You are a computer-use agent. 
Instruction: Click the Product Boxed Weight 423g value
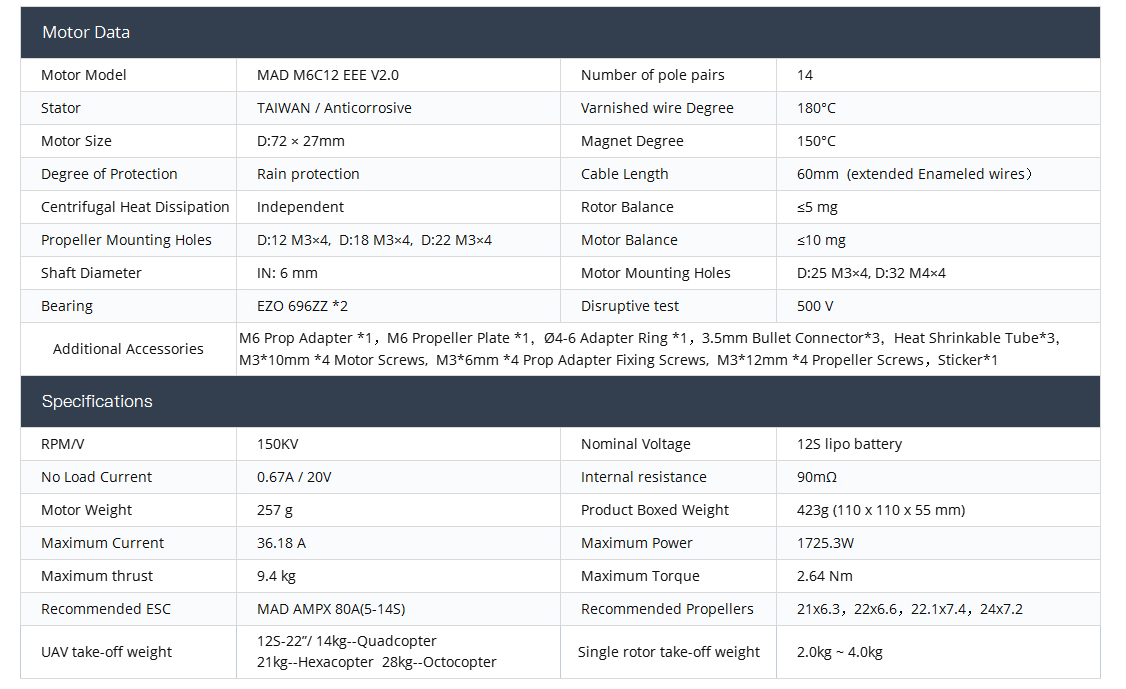point(880,510)
